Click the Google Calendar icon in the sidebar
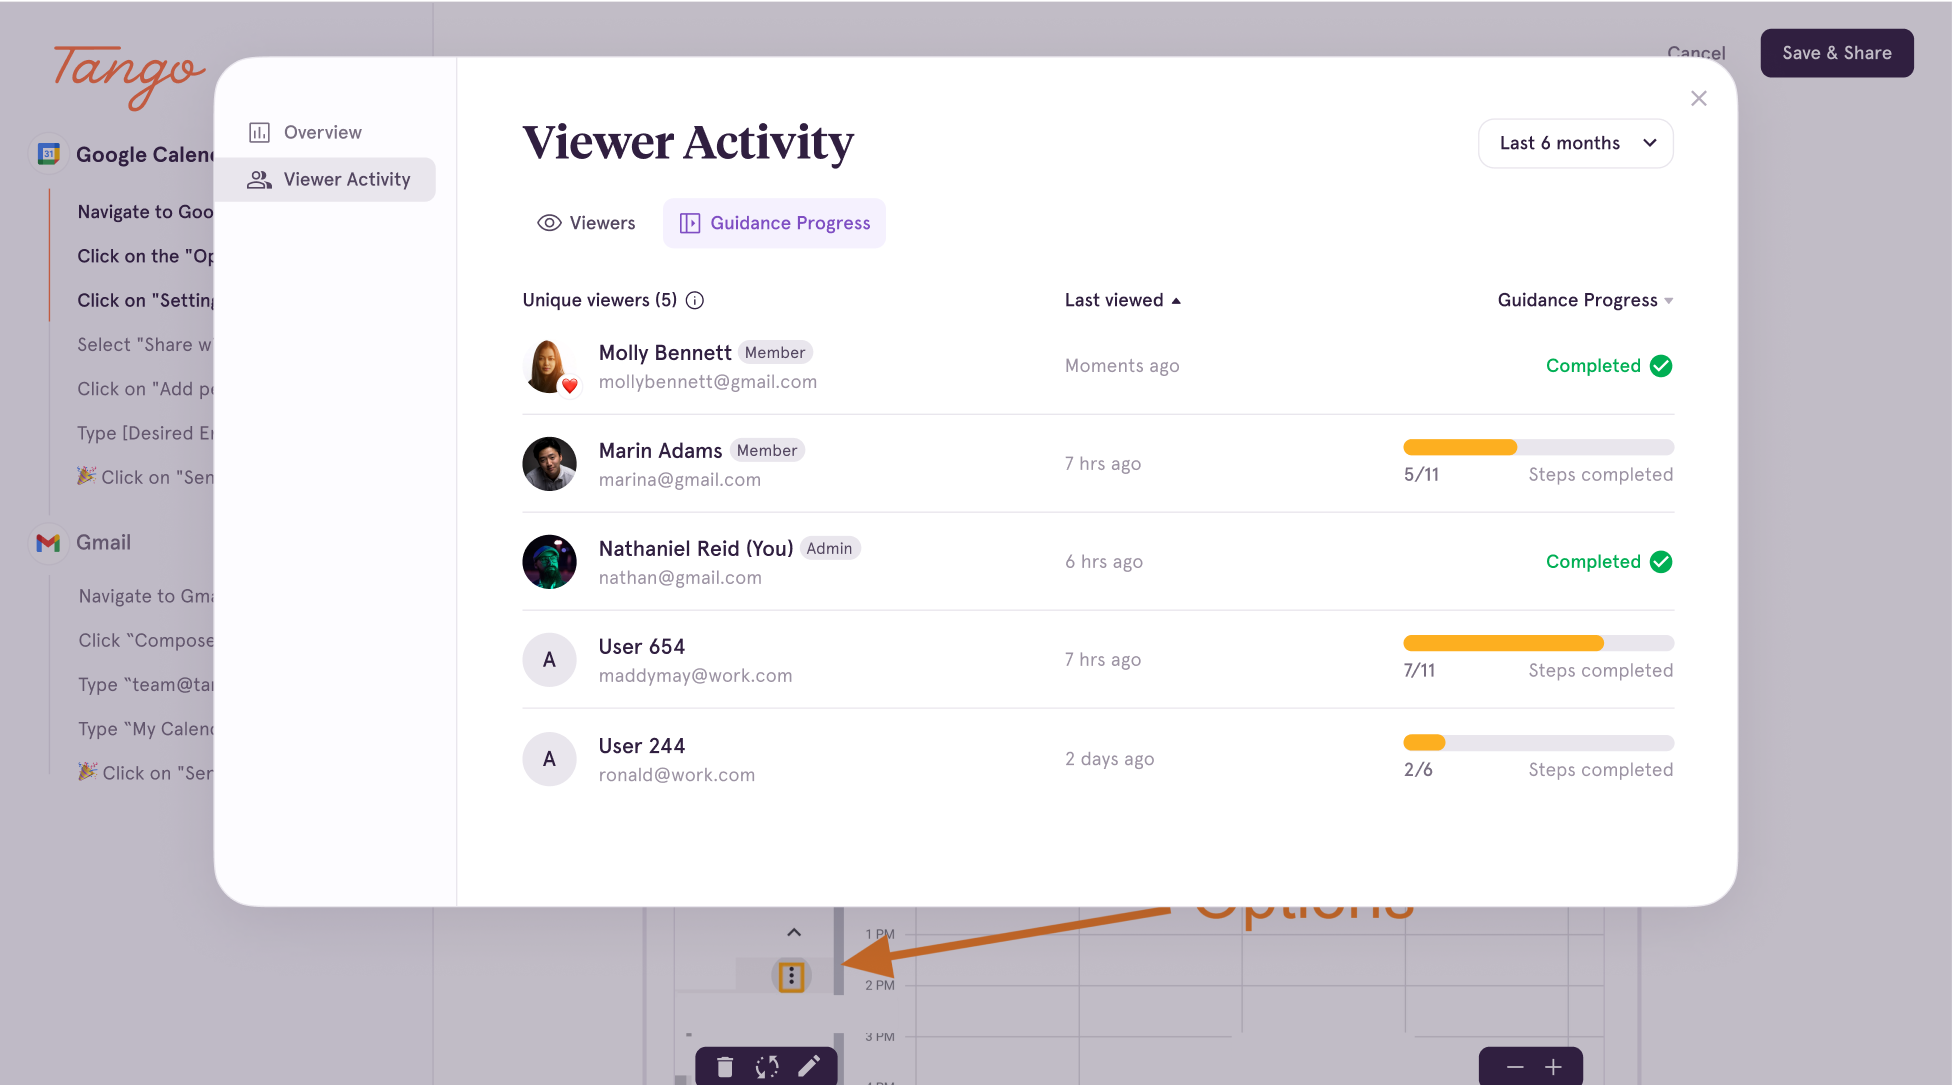Viewport: 1952px width, 1085px height. (x=47, y=153)
